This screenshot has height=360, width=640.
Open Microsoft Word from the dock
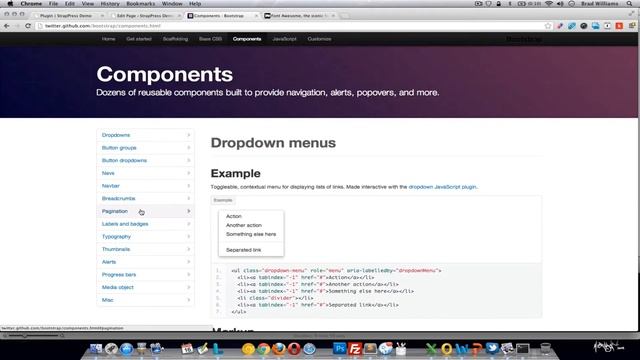point(462,349)
